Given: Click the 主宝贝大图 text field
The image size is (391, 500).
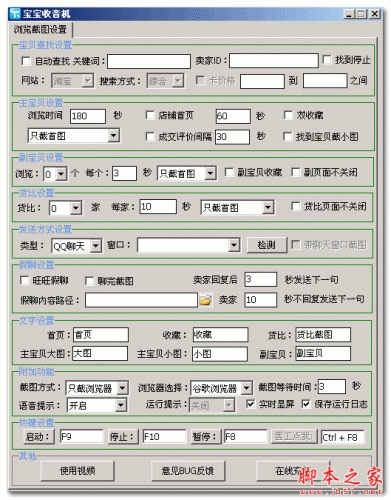Looking at the screenshot, I should (x=100, y=353).
